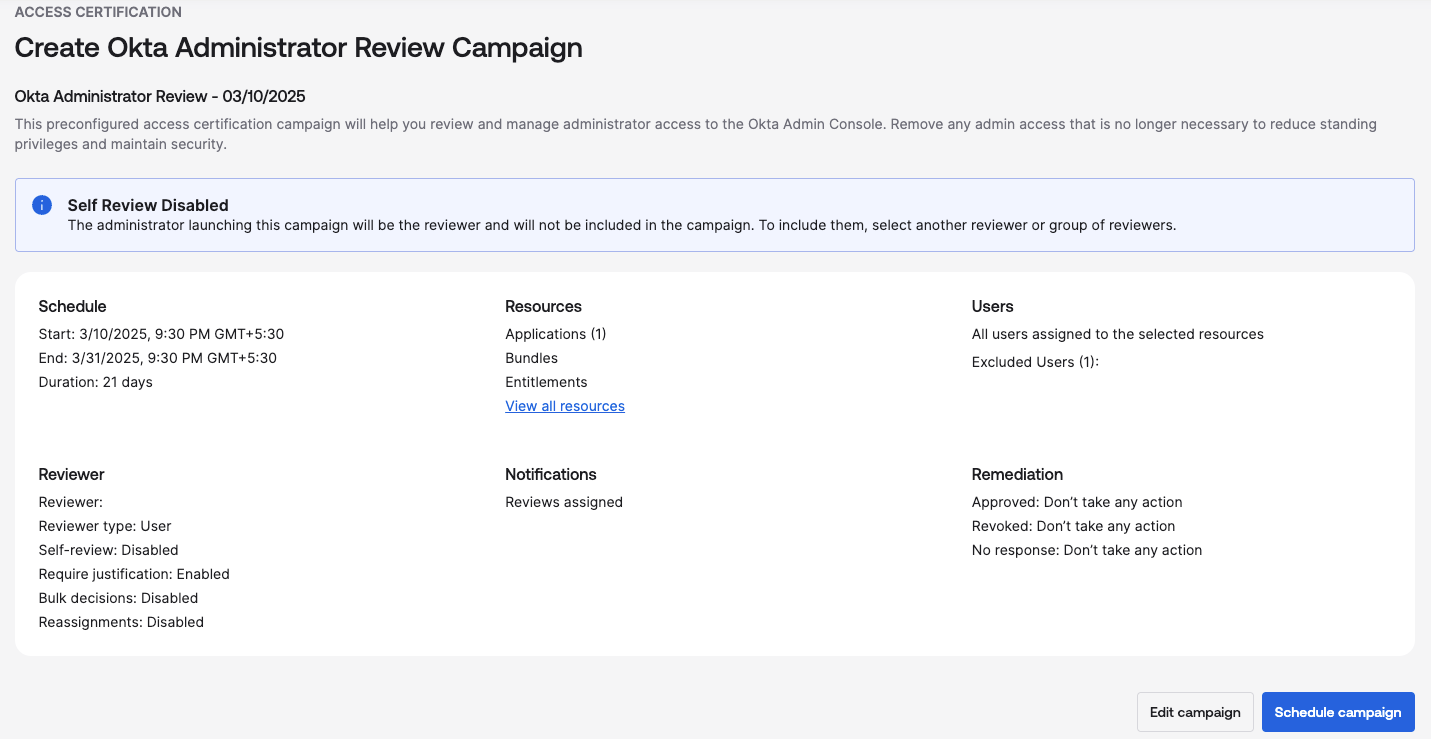This screenshot has height=739, width=1431.
Task: Click the Resources section heading
Action: point(543,306)
